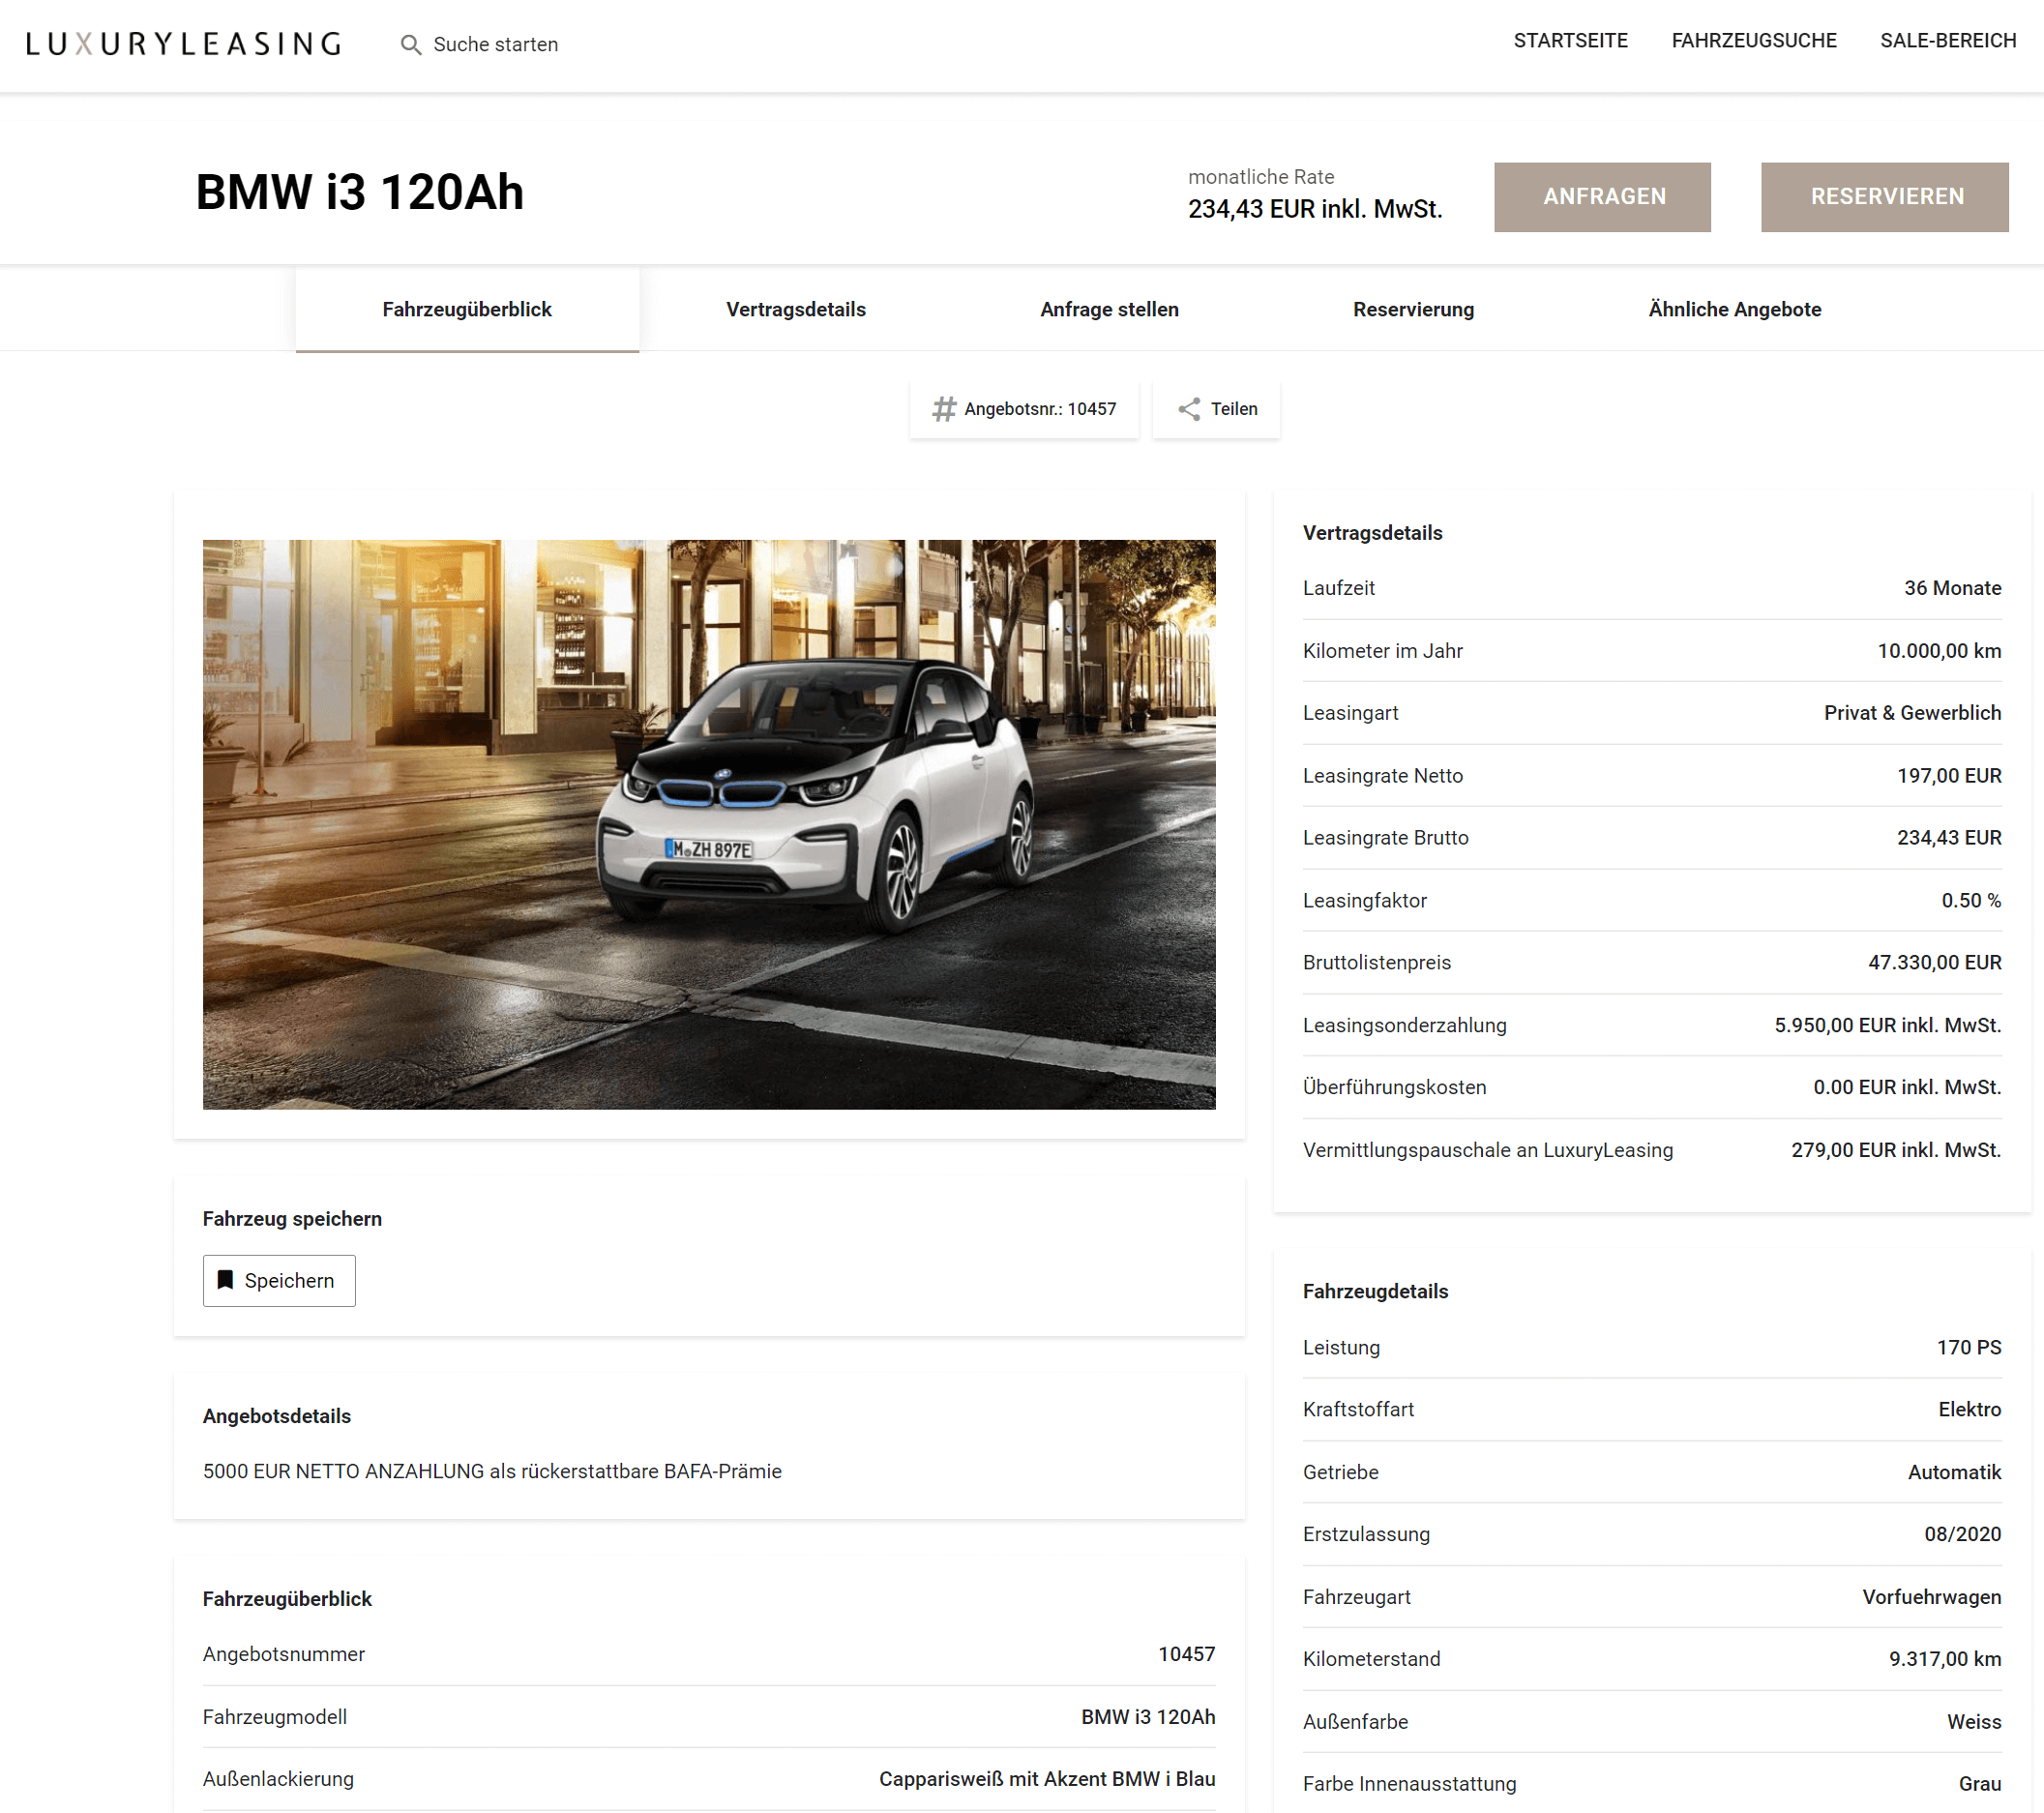Select the Fahrzeugüberblick tab
The image size is (2044, 1813).
coord(467,309)
